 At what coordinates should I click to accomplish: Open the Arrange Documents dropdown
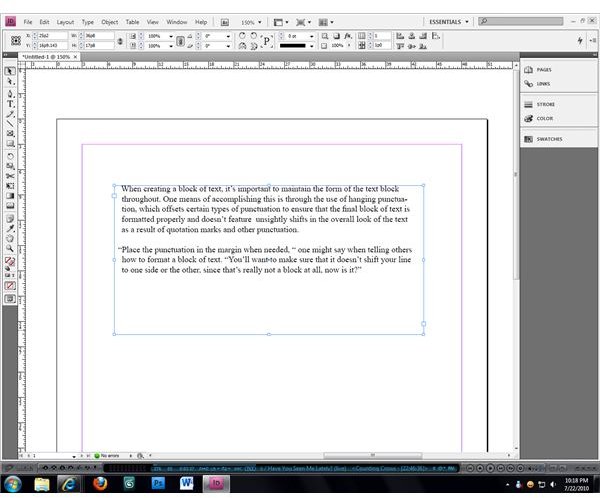326,22
